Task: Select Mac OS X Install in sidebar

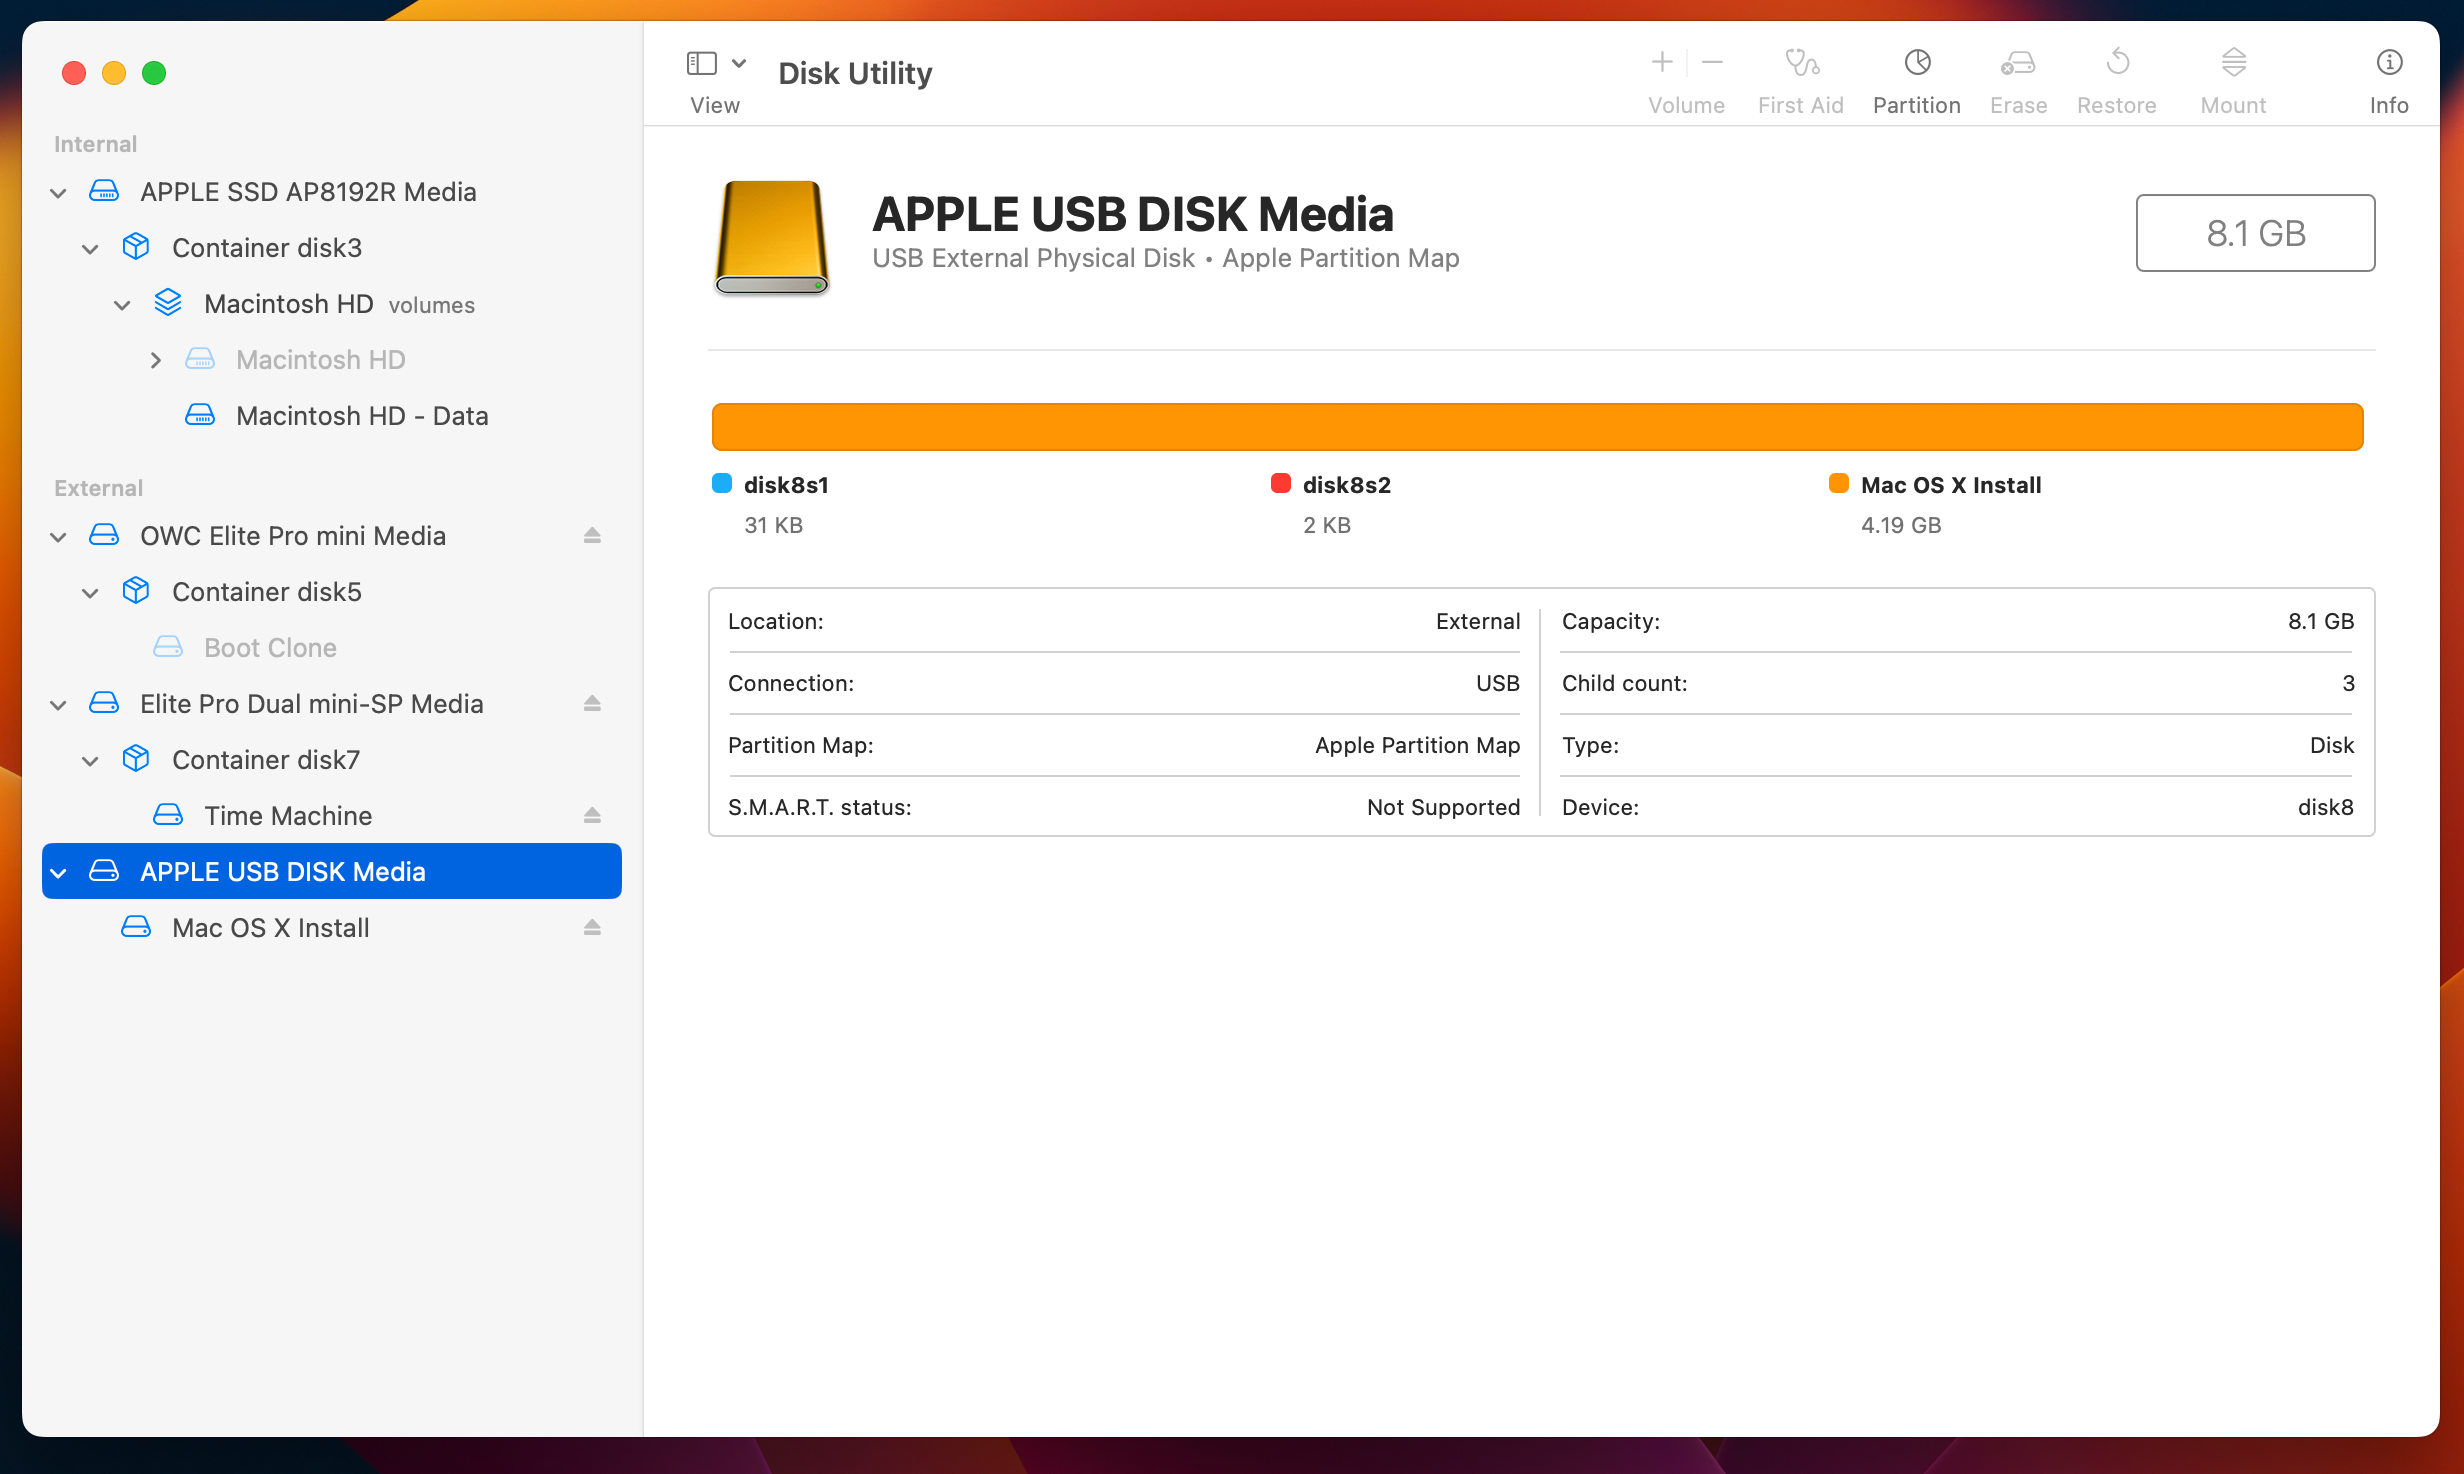Action: [x=332, y=928]
